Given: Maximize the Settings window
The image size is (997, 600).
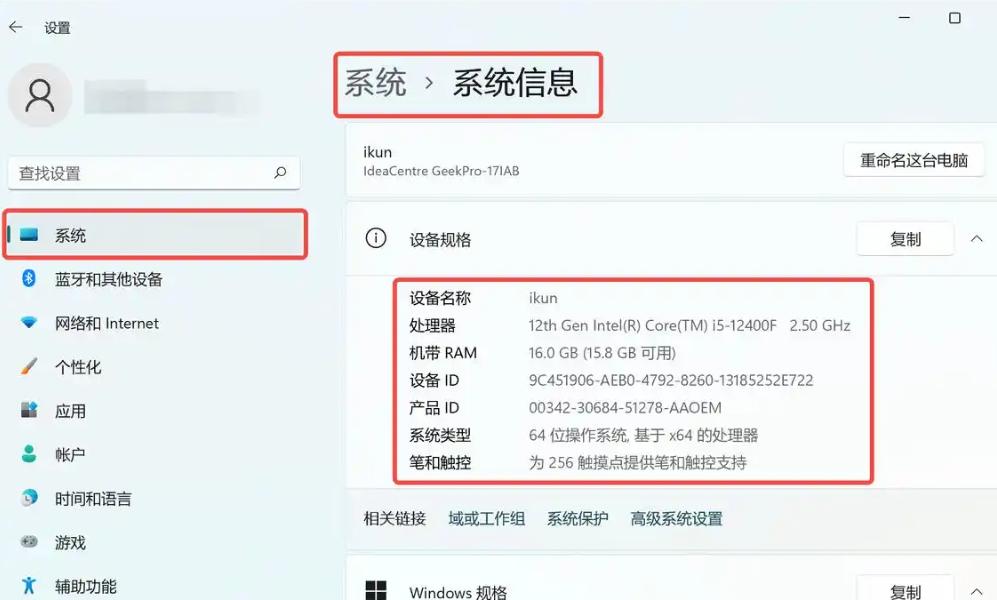Looking at the screenshot, I should pos(954,18).
